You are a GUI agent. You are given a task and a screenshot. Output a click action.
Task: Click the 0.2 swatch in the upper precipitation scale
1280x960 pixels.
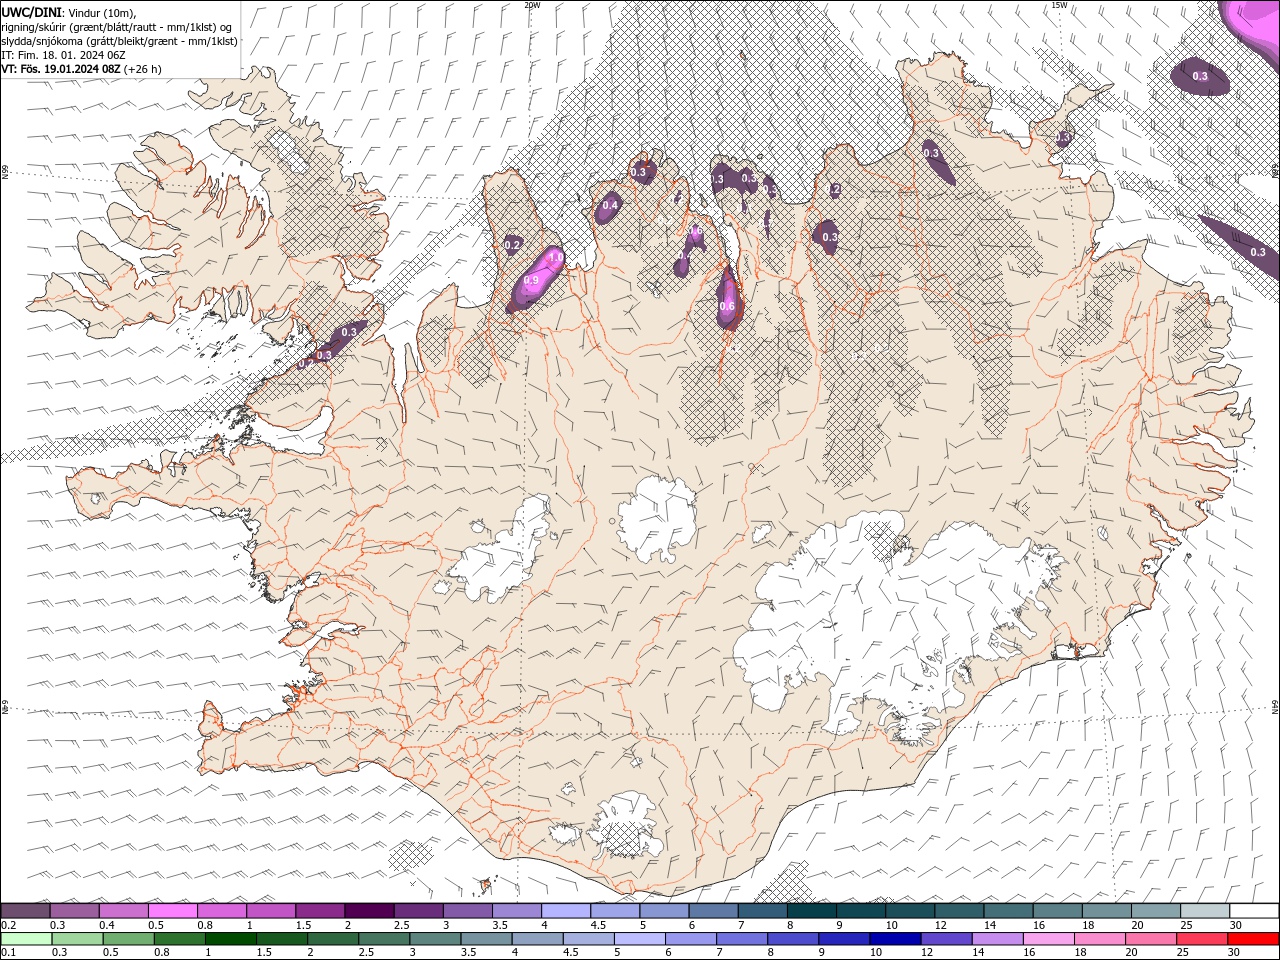click(25, 911)
